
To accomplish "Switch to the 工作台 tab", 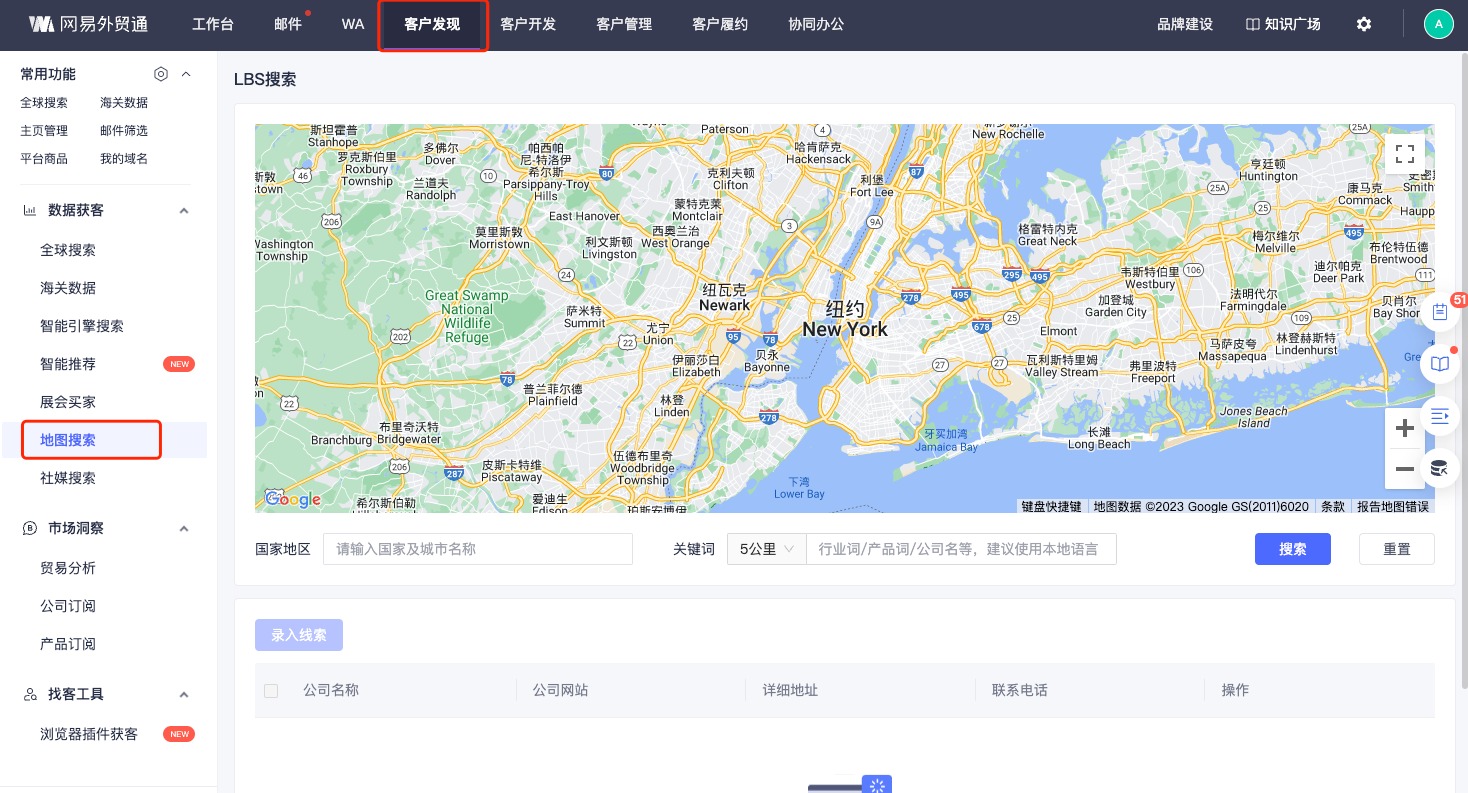I will (213, 24).
